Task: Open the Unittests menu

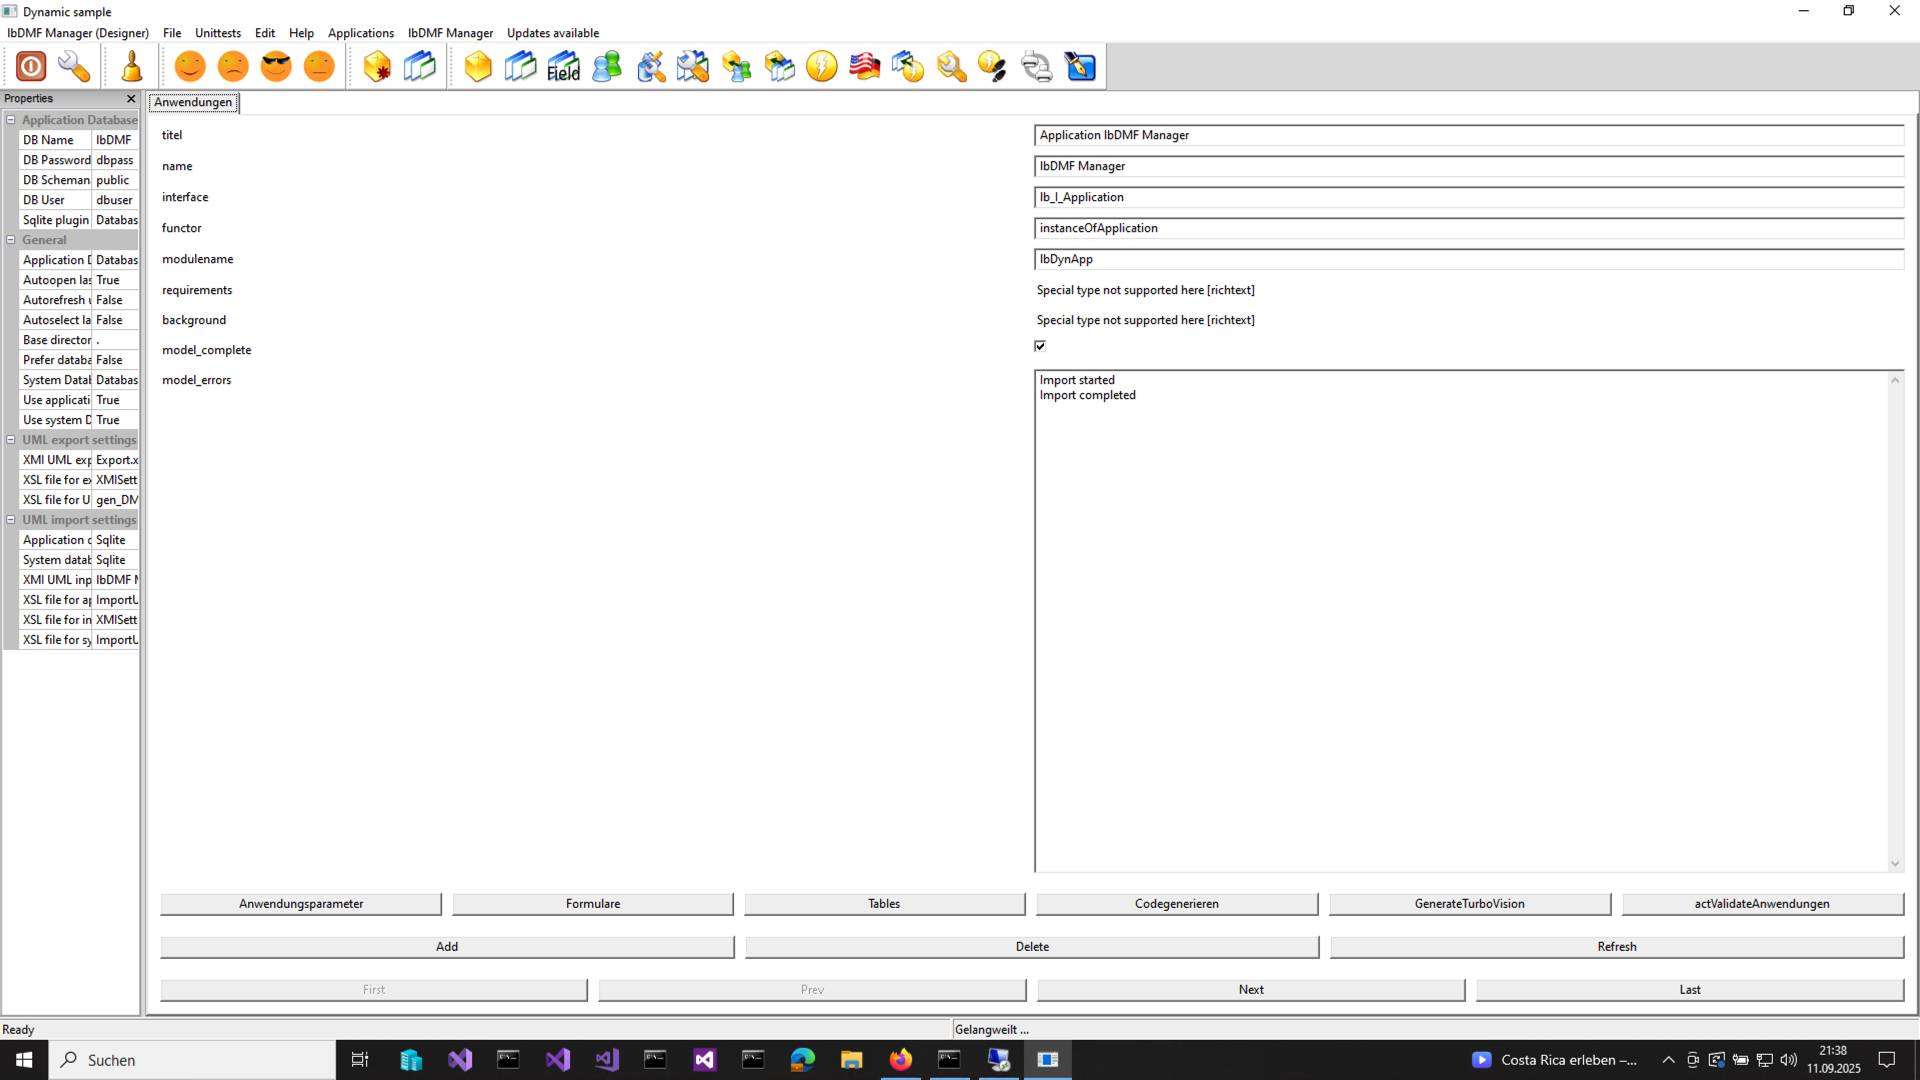Action: [x=218, y=33]
